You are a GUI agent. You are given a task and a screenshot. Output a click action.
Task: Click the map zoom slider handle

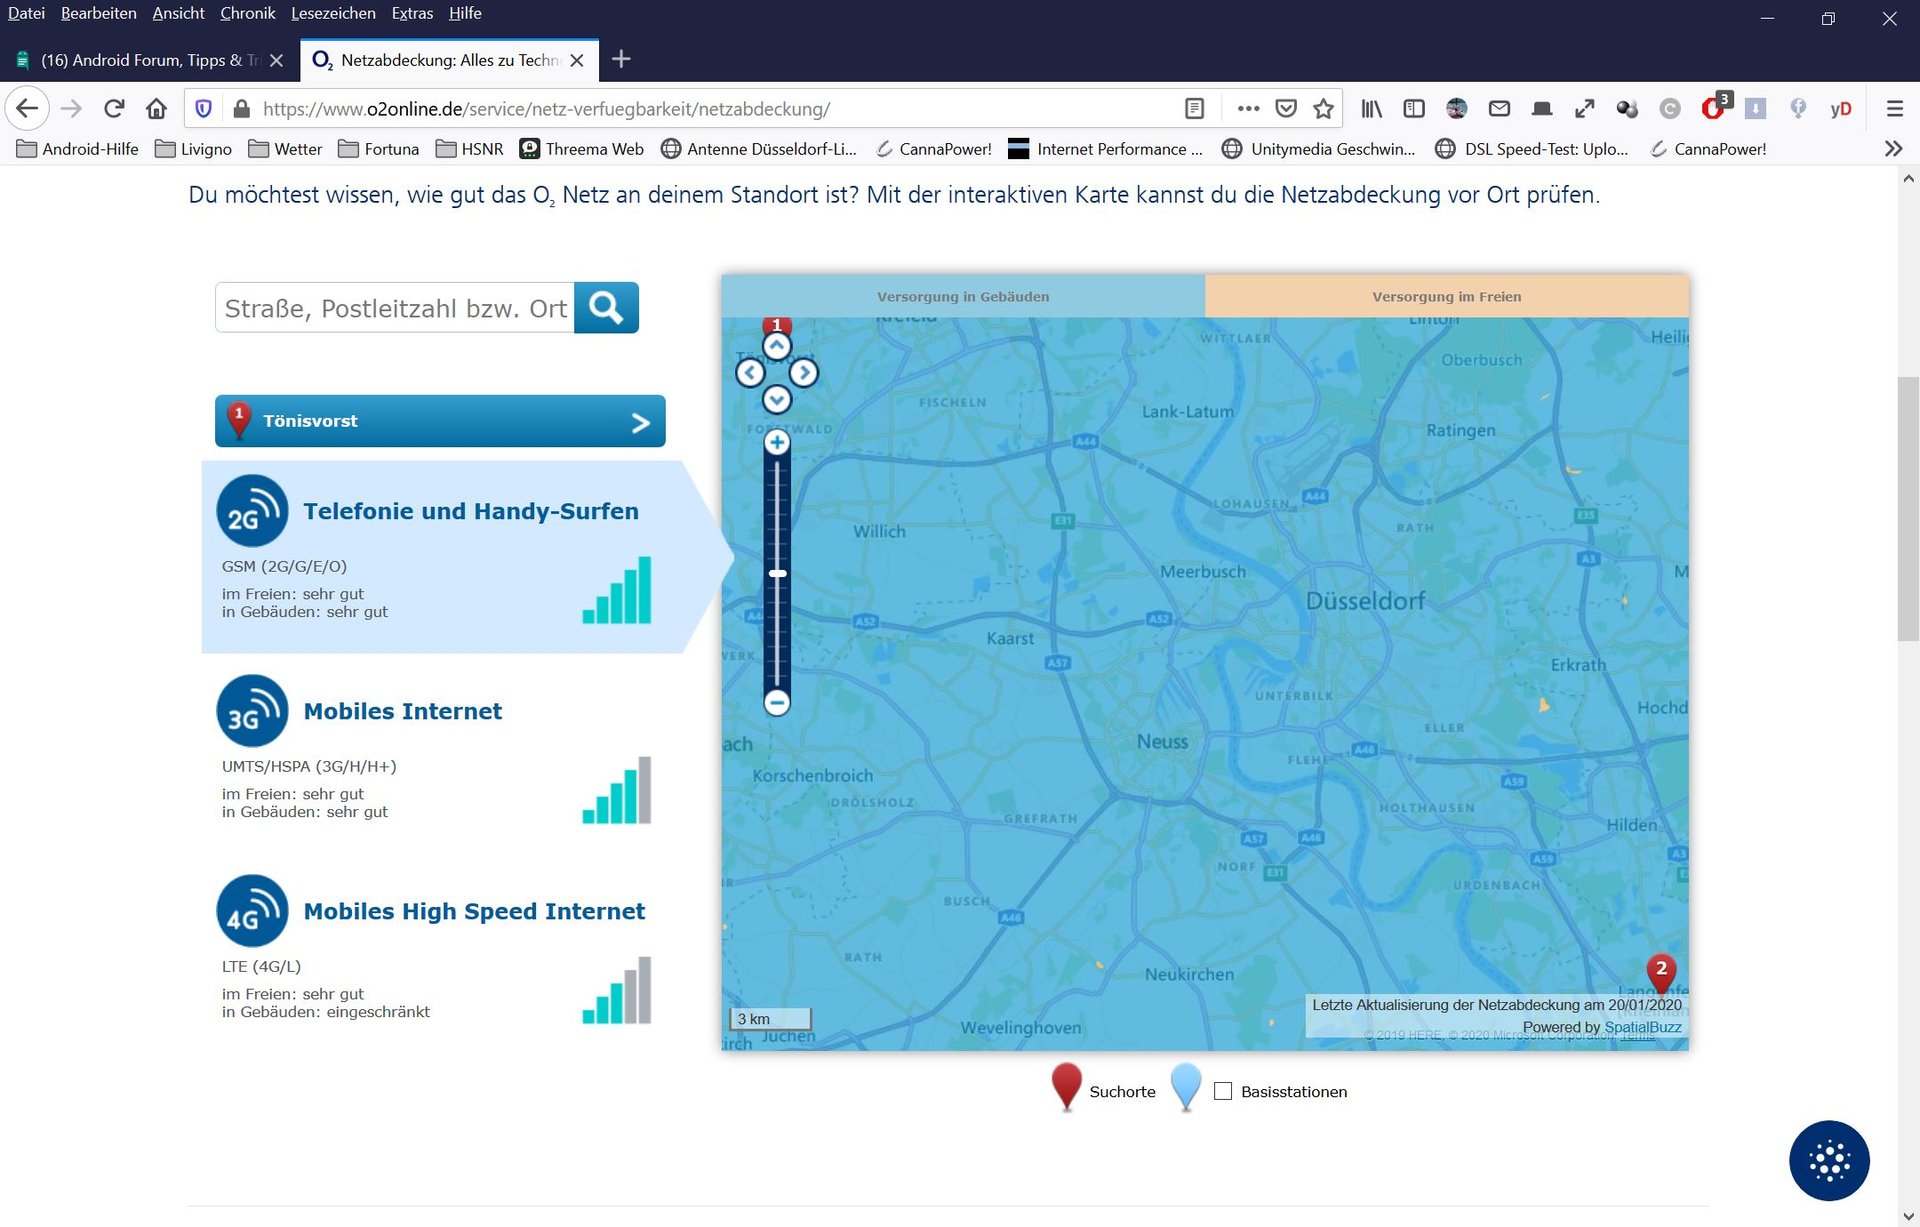coord(777,573)
